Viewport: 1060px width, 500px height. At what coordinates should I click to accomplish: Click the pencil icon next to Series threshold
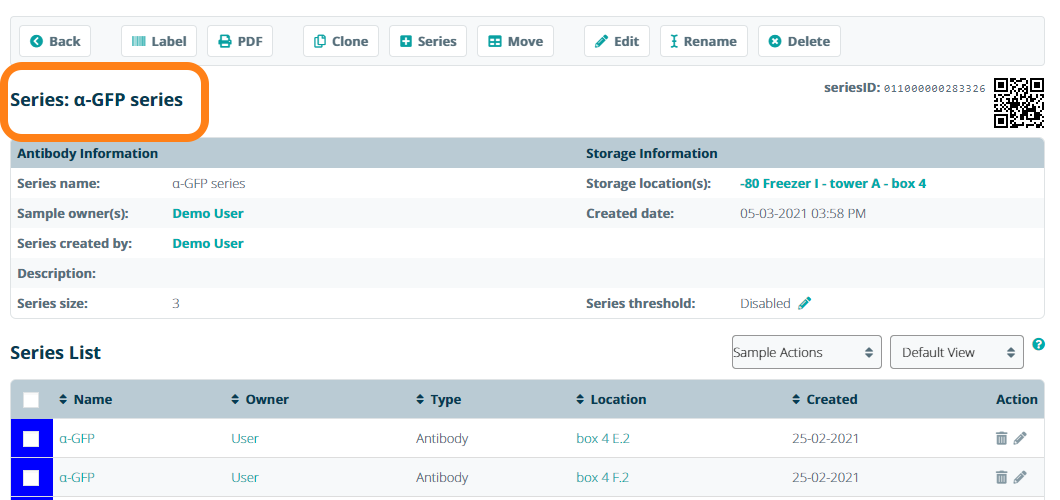pyautogui.click(x=805, y=303)
